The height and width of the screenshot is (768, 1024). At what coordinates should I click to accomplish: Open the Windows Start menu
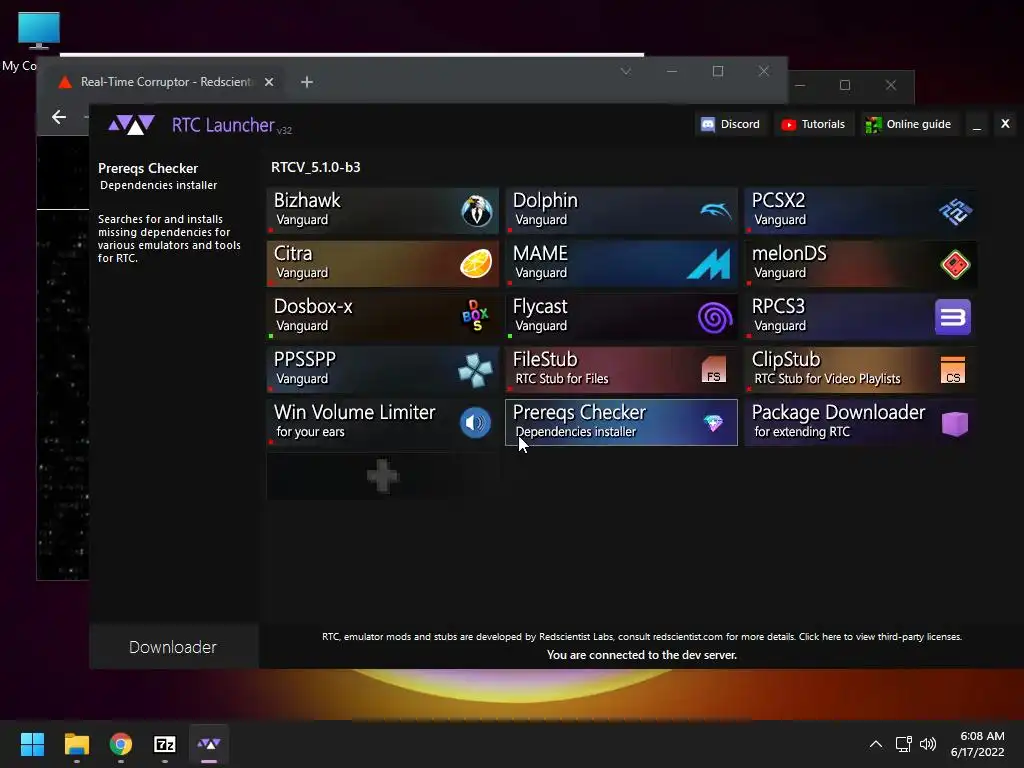[32, 744]
